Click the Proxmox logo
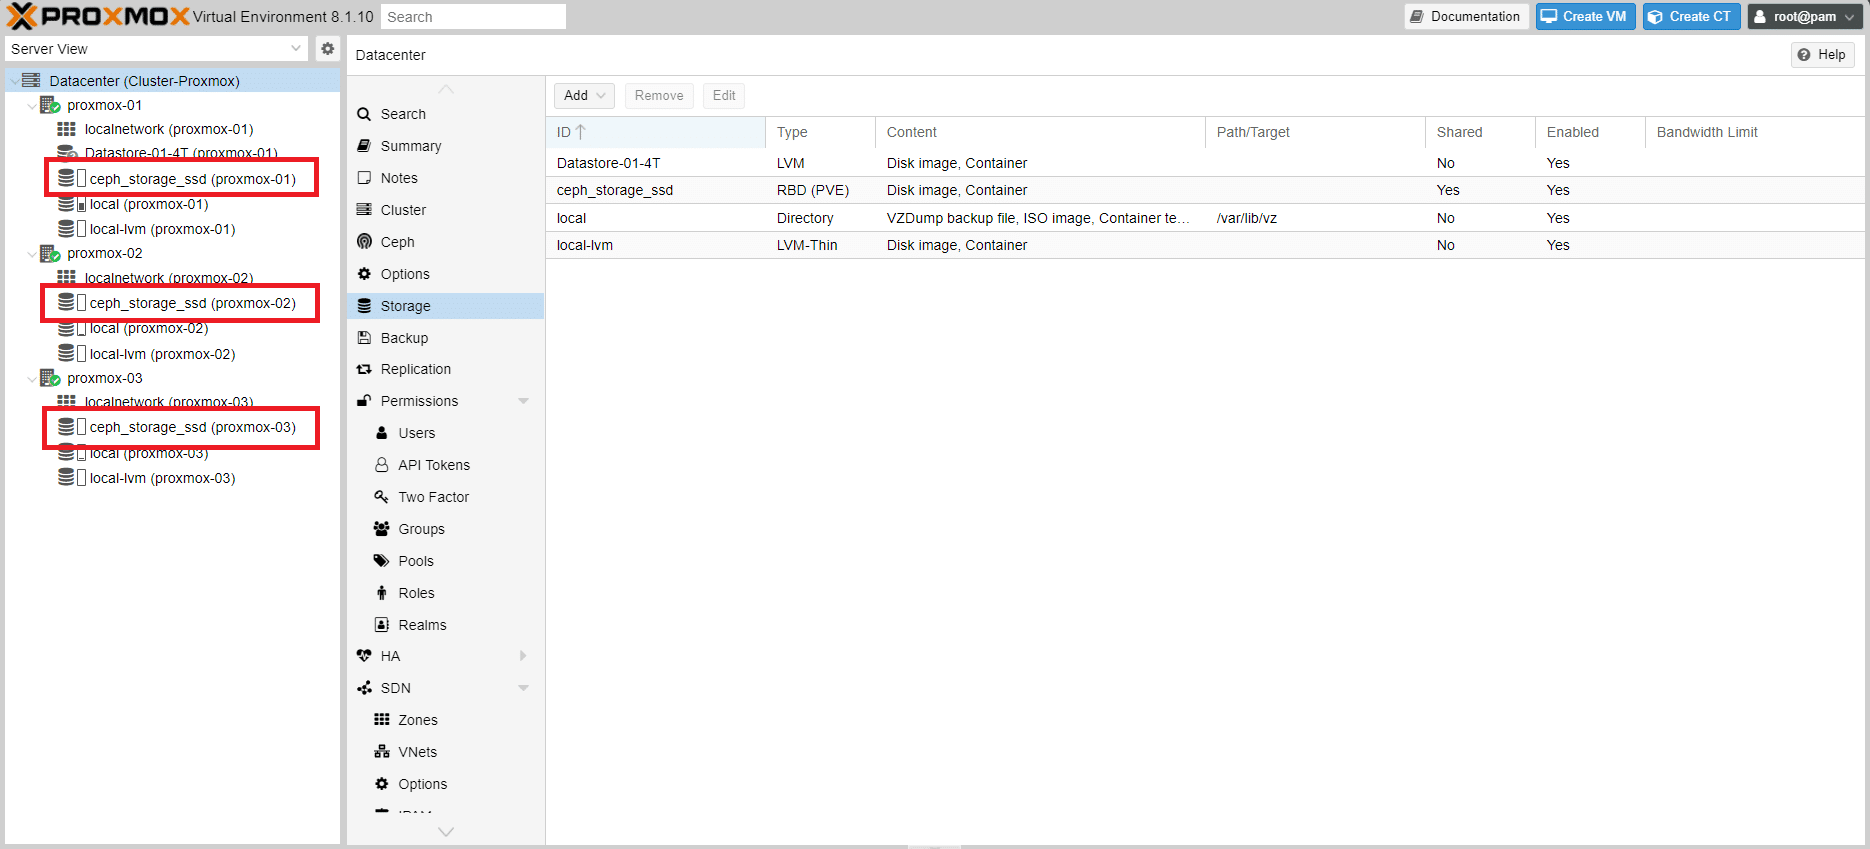This screenshot has width=1870, height=849. click(x=98, y=16)
